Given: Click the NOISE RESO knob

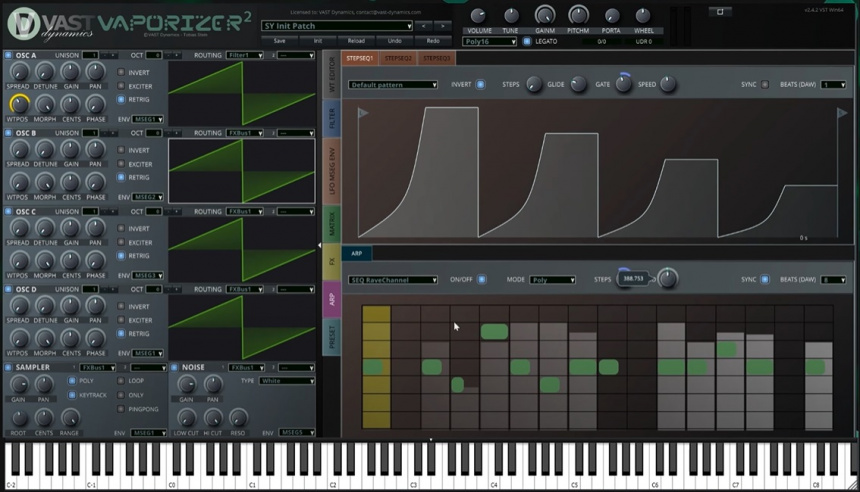Looking at the screenshot, I should point(237,419).
